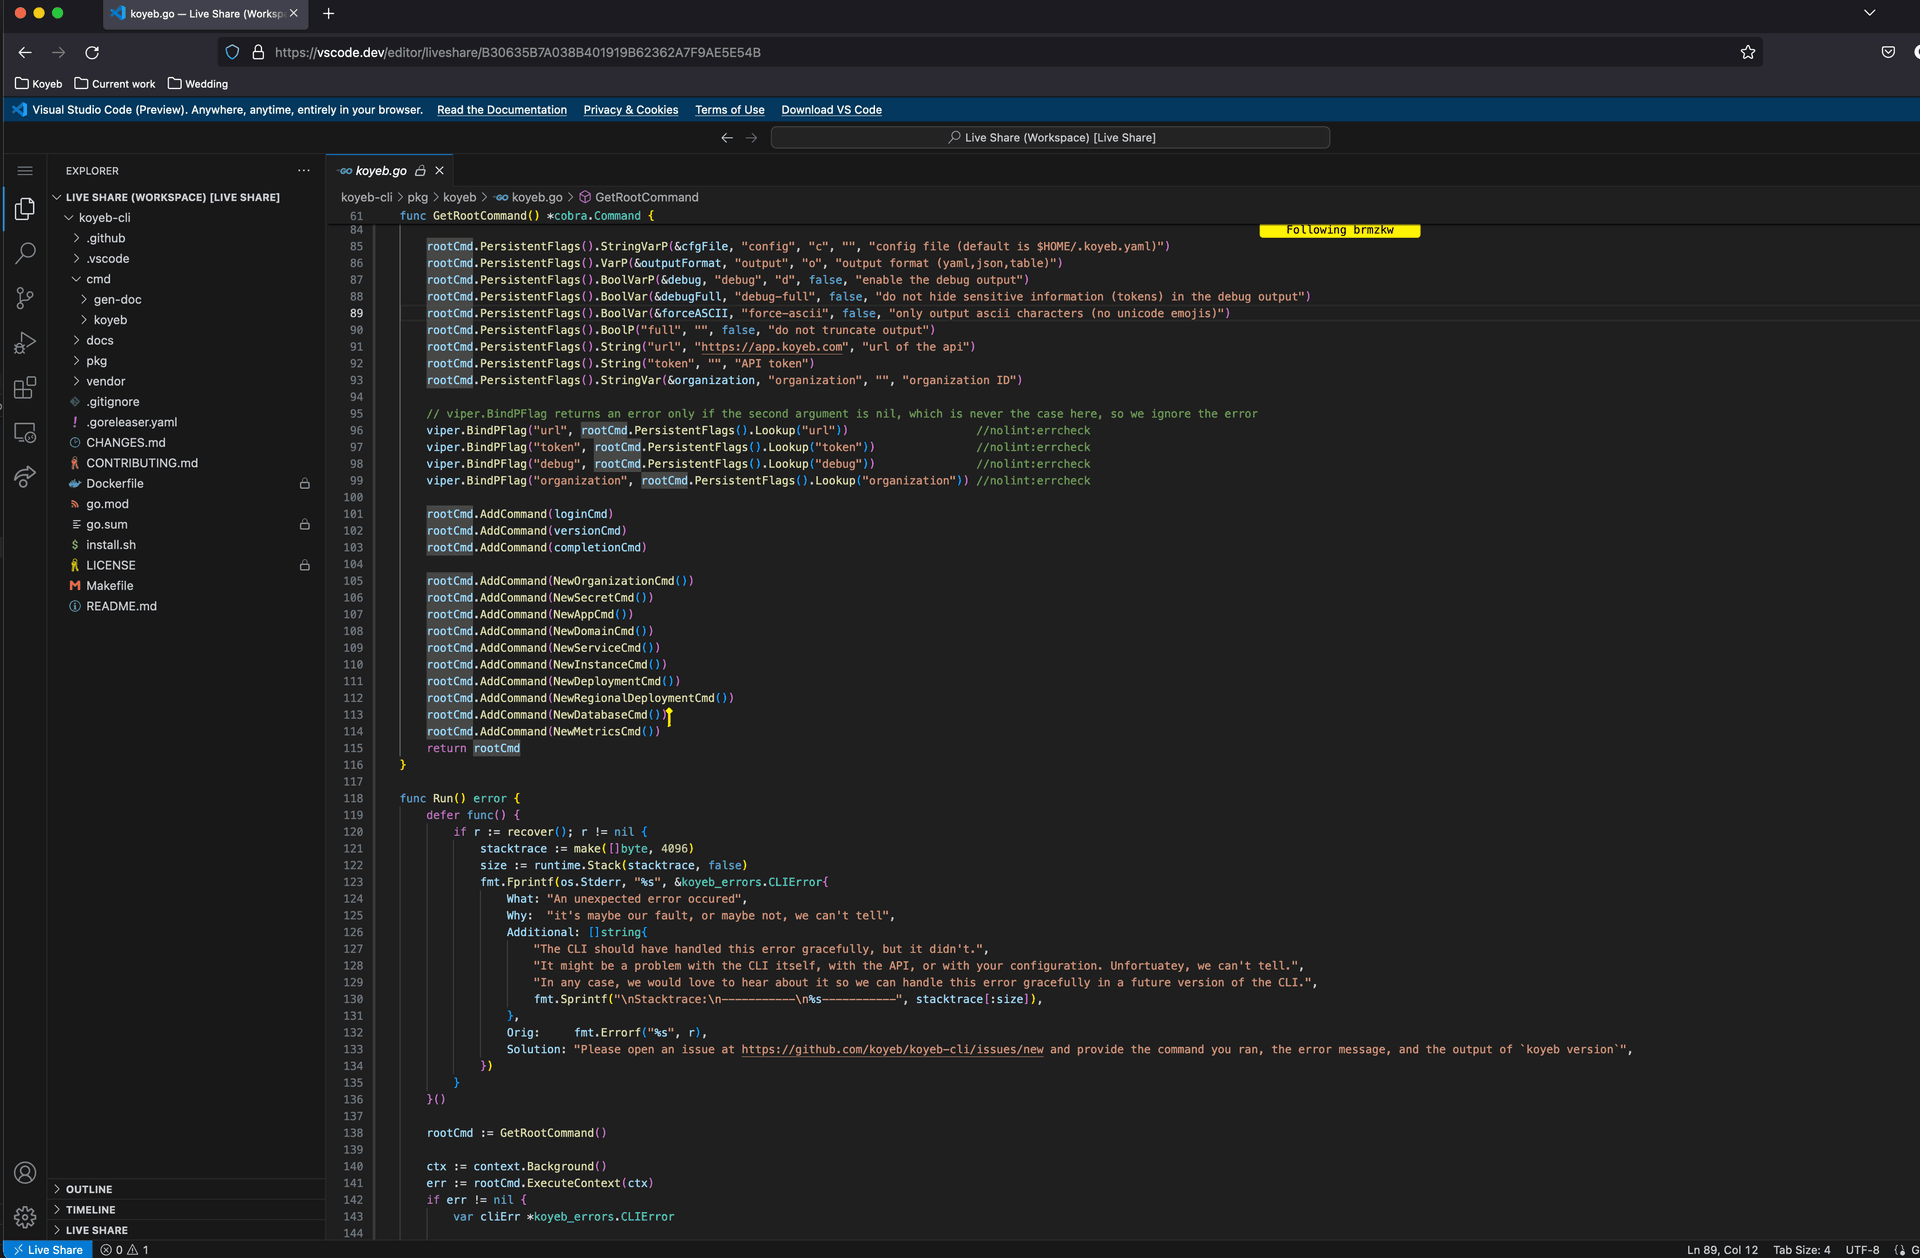The width and height of the screenshot is (1920, 1258).
Task: Click the hamburger application menu icon
Action: point(25,171)
